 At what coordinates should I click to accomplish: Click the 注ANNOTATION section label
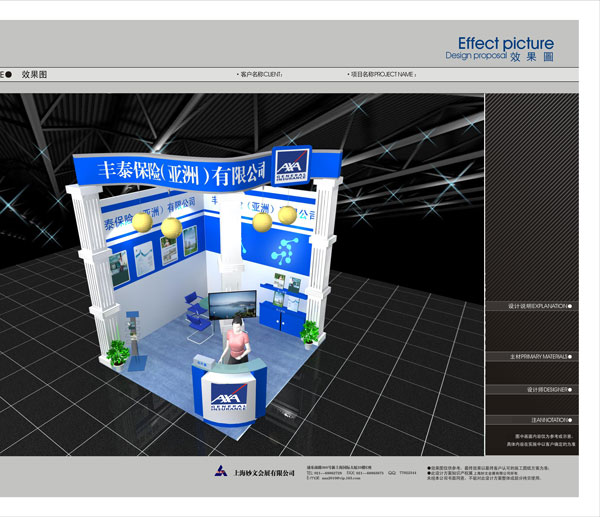(x=551, y=420)
